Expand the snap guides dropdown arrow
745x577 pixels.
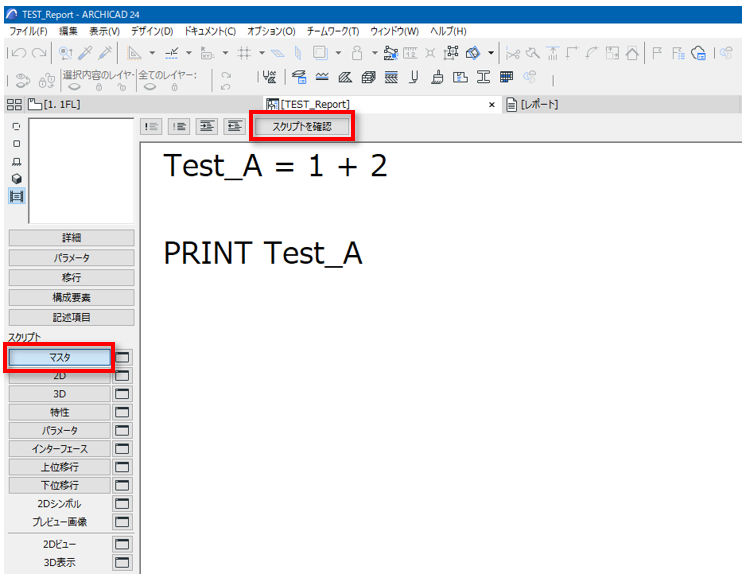189,53
